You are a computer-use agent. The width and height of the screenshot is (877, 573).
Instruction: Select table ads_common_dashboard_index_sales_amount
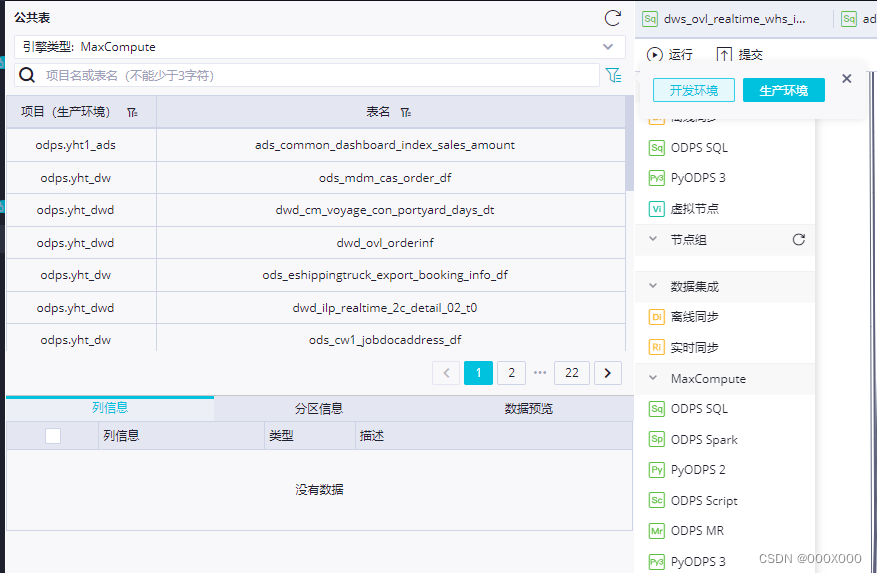(385, 145)
